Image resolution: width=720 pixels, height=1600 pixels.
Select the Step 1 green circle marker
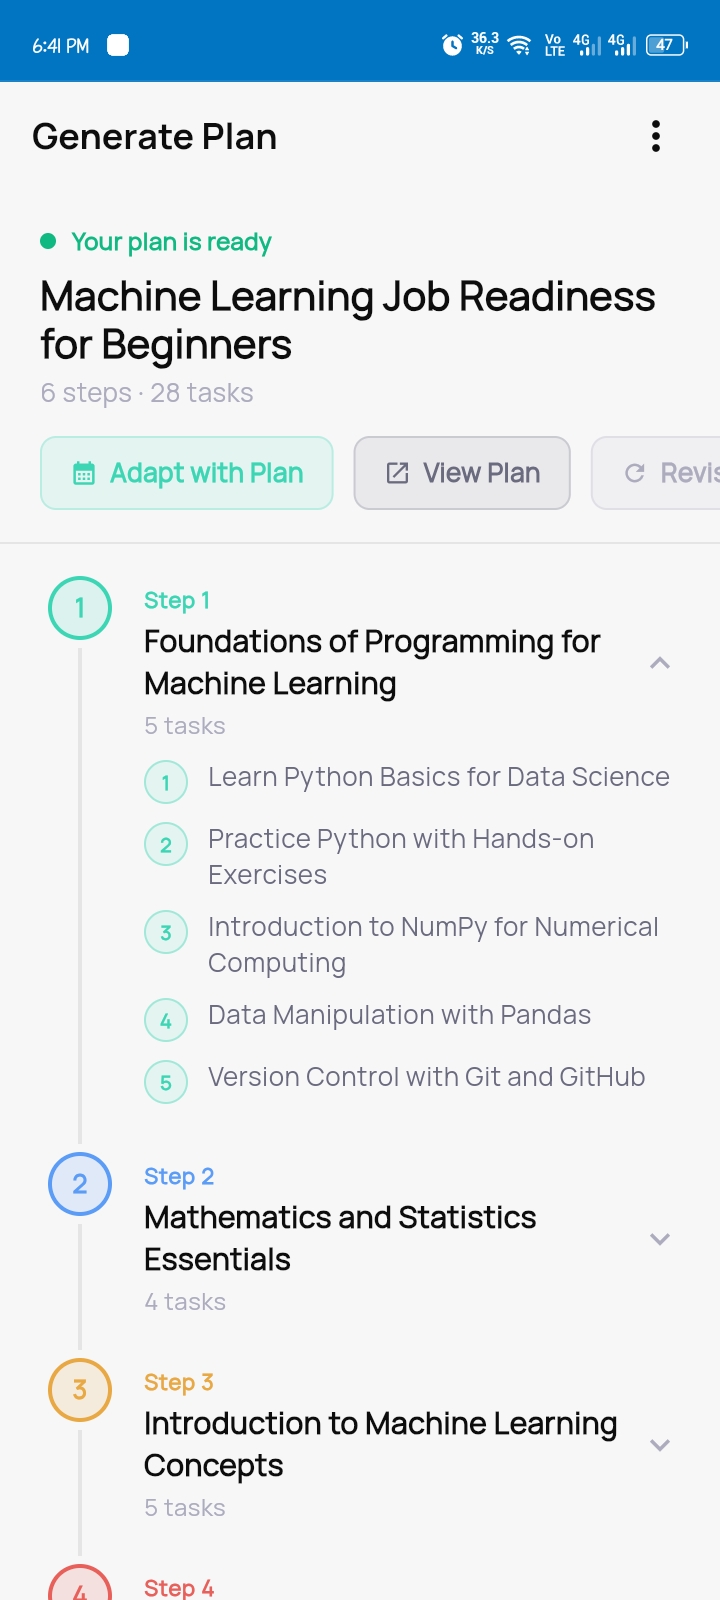point(80,608)
